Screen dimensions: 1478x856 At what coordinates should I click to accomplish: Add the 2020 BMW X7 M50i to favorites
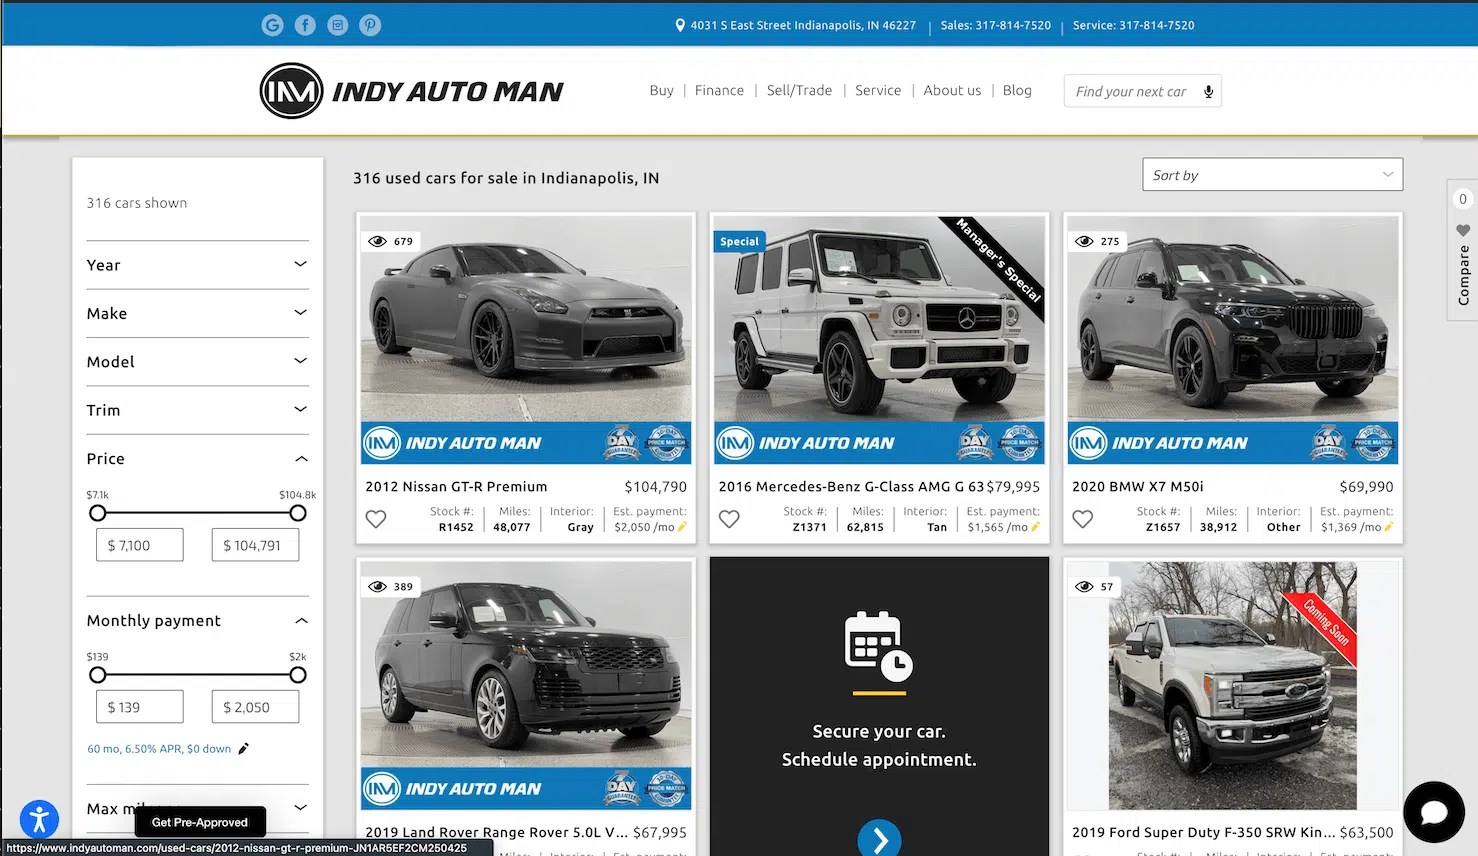click(x=1083, y=519)
